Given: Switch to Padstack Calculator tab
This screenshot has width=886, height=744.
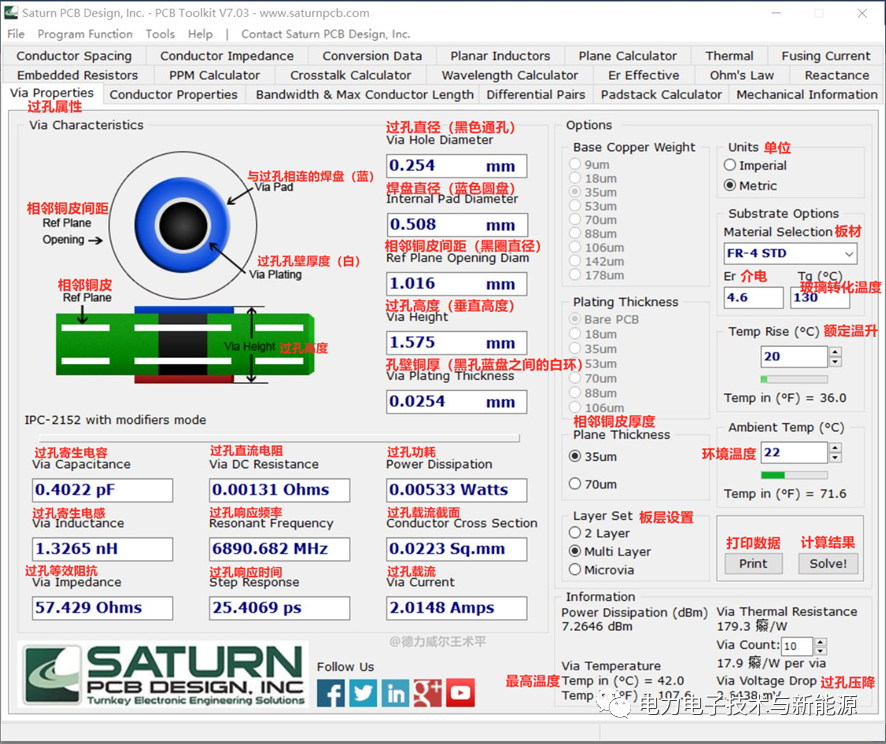Looking at the screenshot, I should coord(661,94).
